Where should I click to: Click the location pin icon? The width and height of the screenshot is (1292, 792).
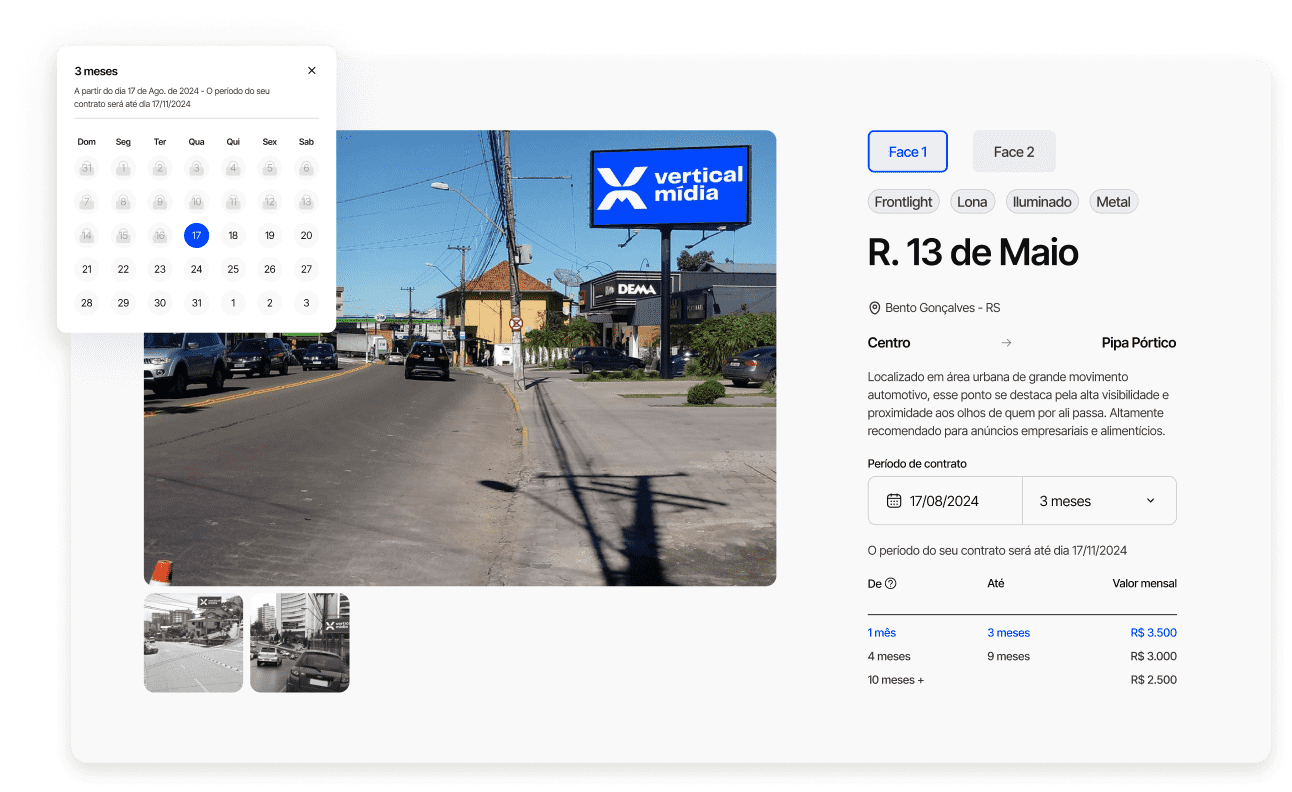pos(875,308)
